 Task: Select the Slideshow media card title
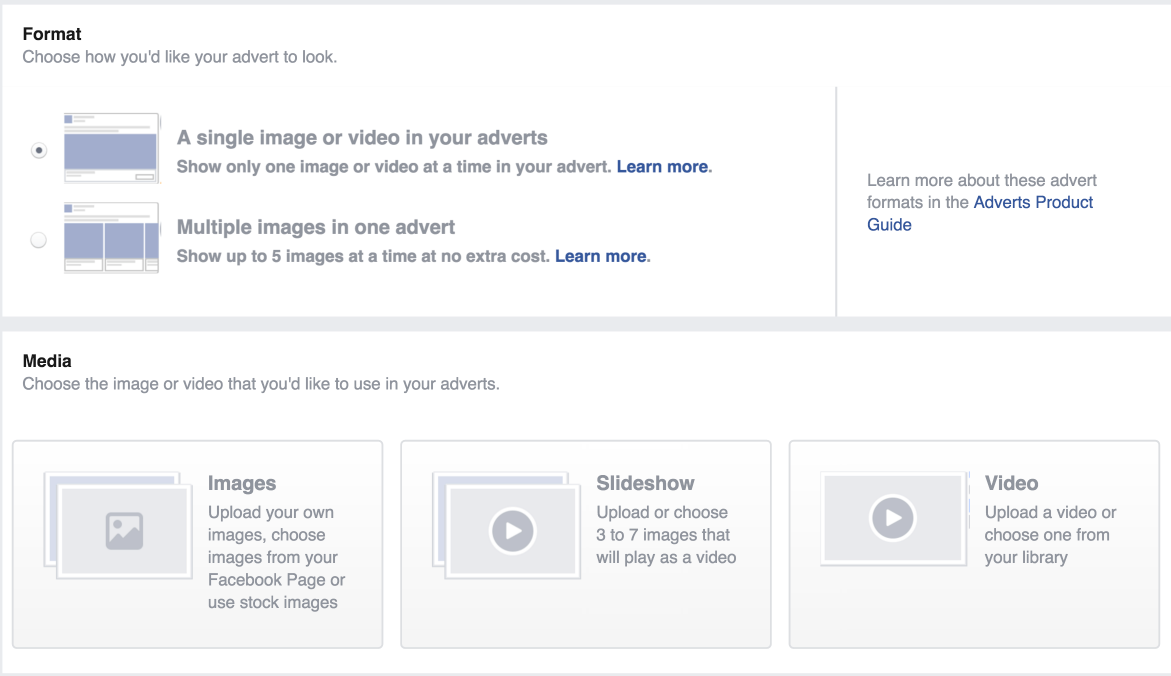pyautogui.click(x=645, y=483)
